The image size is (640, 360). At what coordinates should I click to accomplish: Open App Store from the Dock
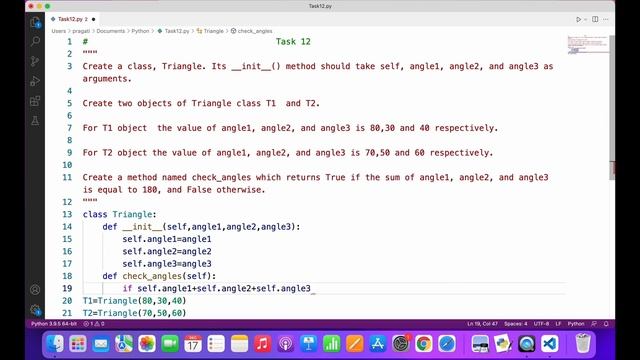pos(378,344)
